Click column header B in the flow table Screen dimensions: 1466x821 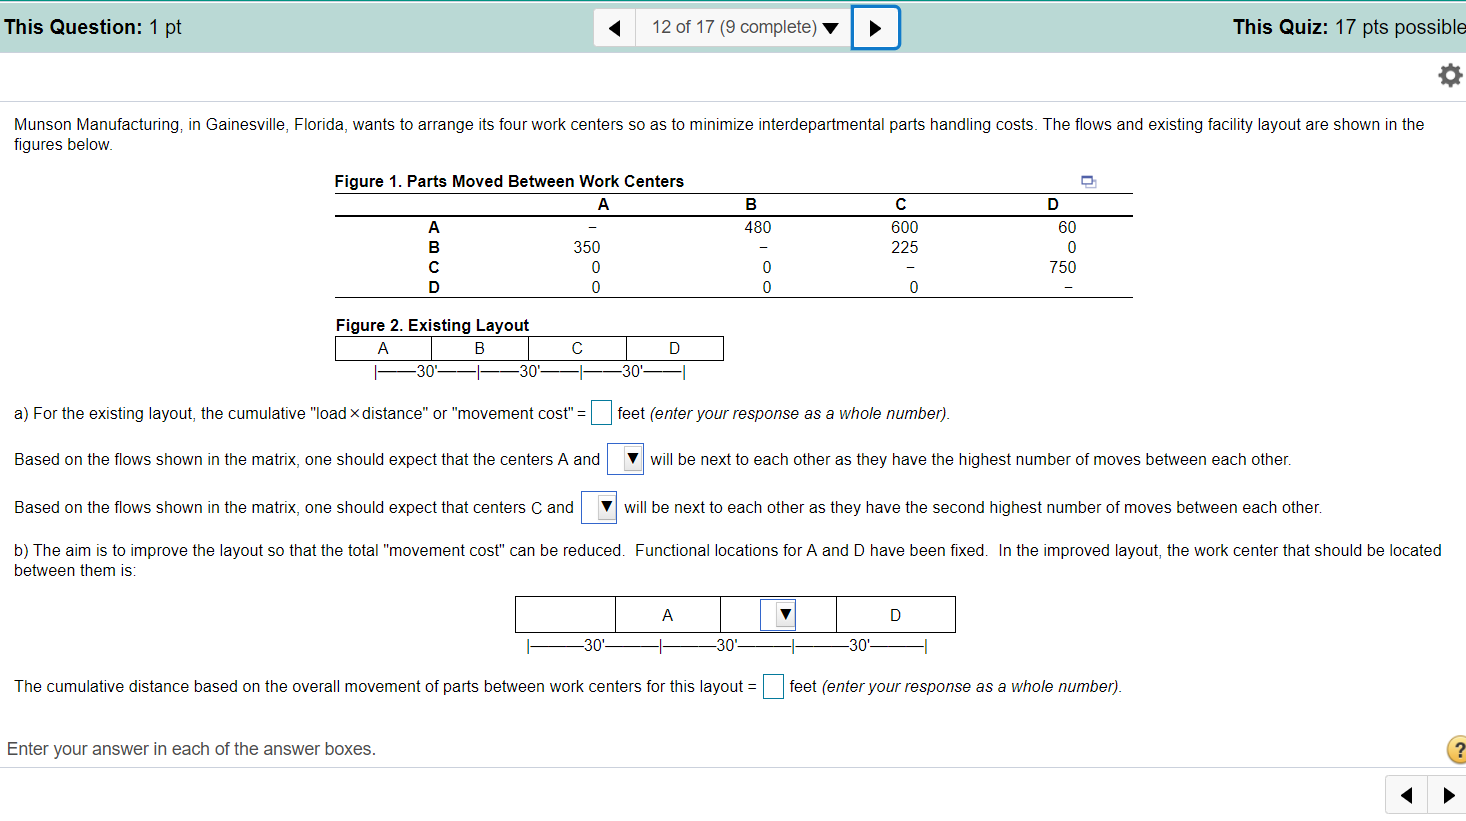tap(751, 204)
